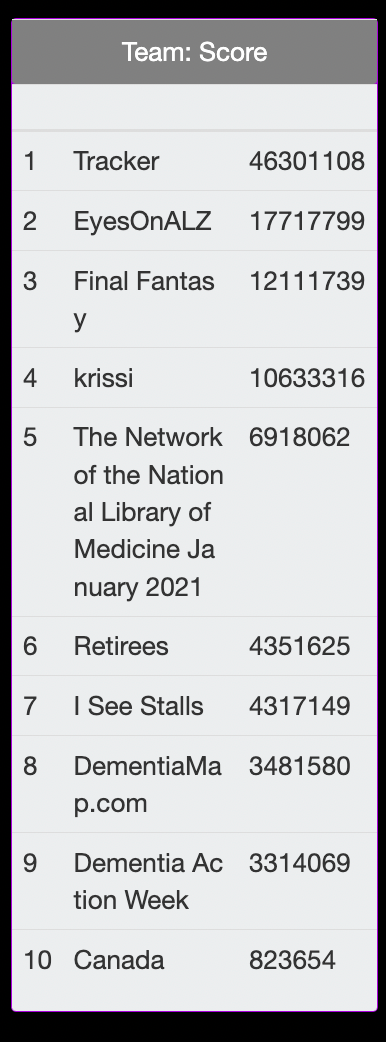
Task: Click krissi's score 10633316
Action: (x=307, y=377)
